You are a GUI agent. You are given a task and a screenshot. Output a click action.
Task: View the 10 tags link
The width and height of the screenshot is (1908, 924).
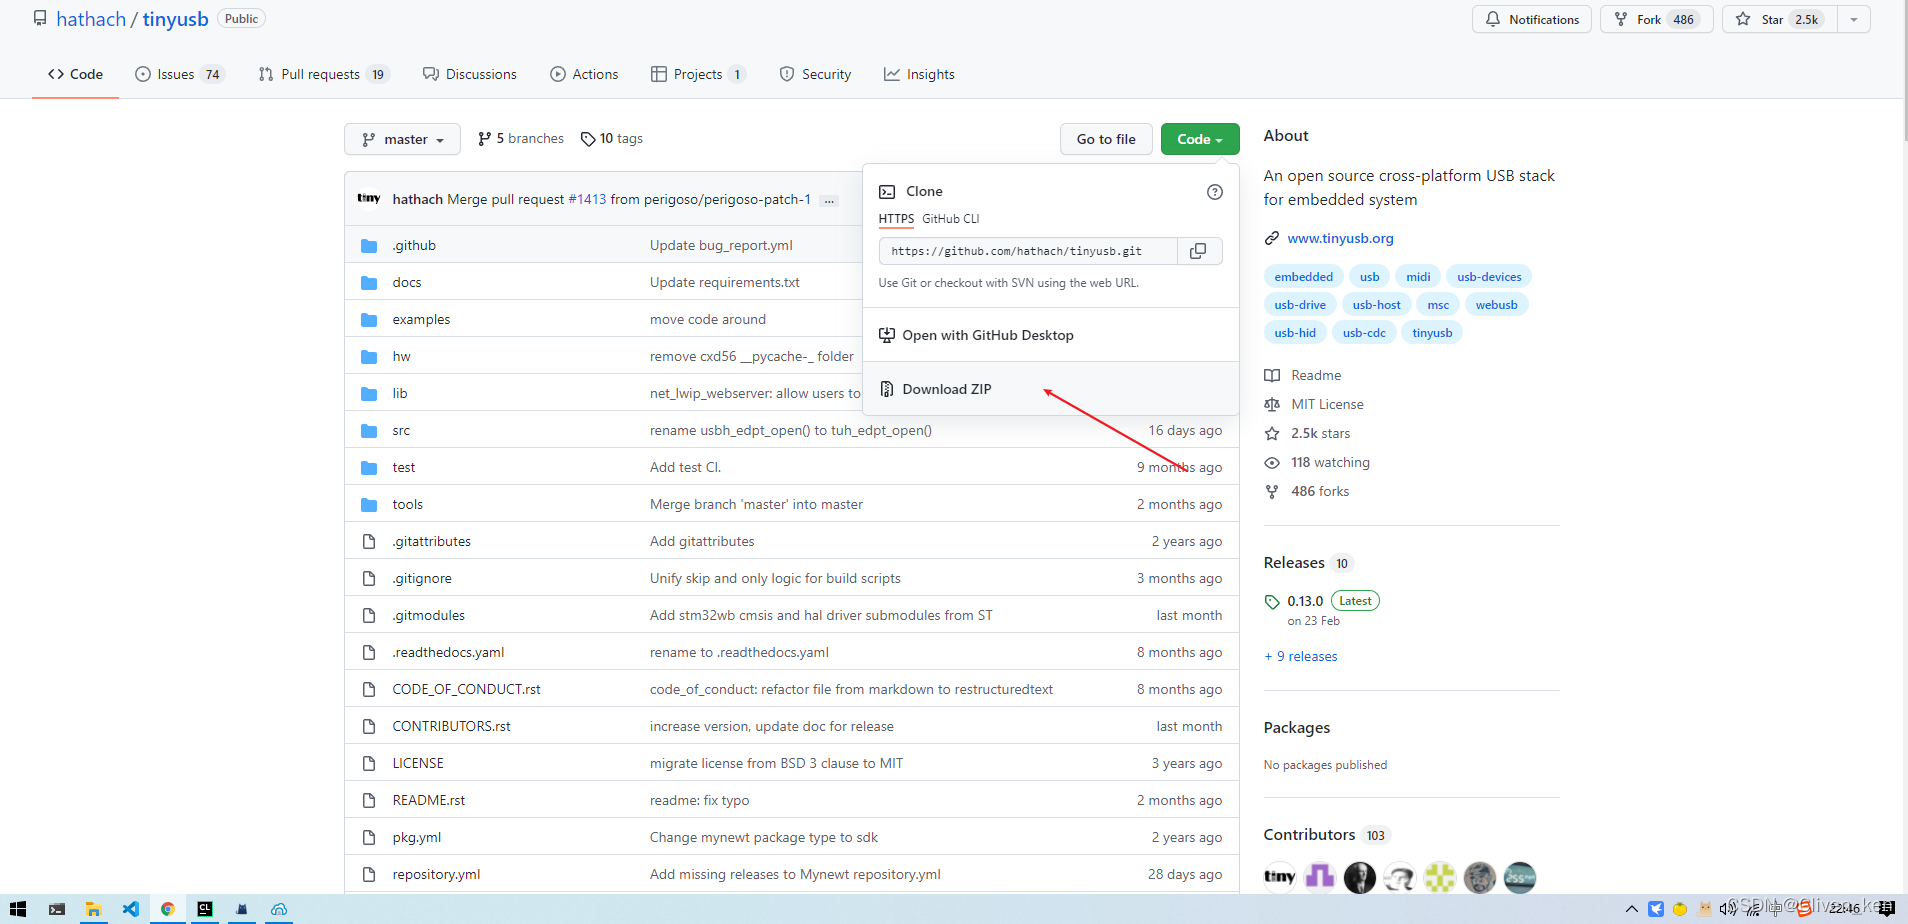point(612,139)
